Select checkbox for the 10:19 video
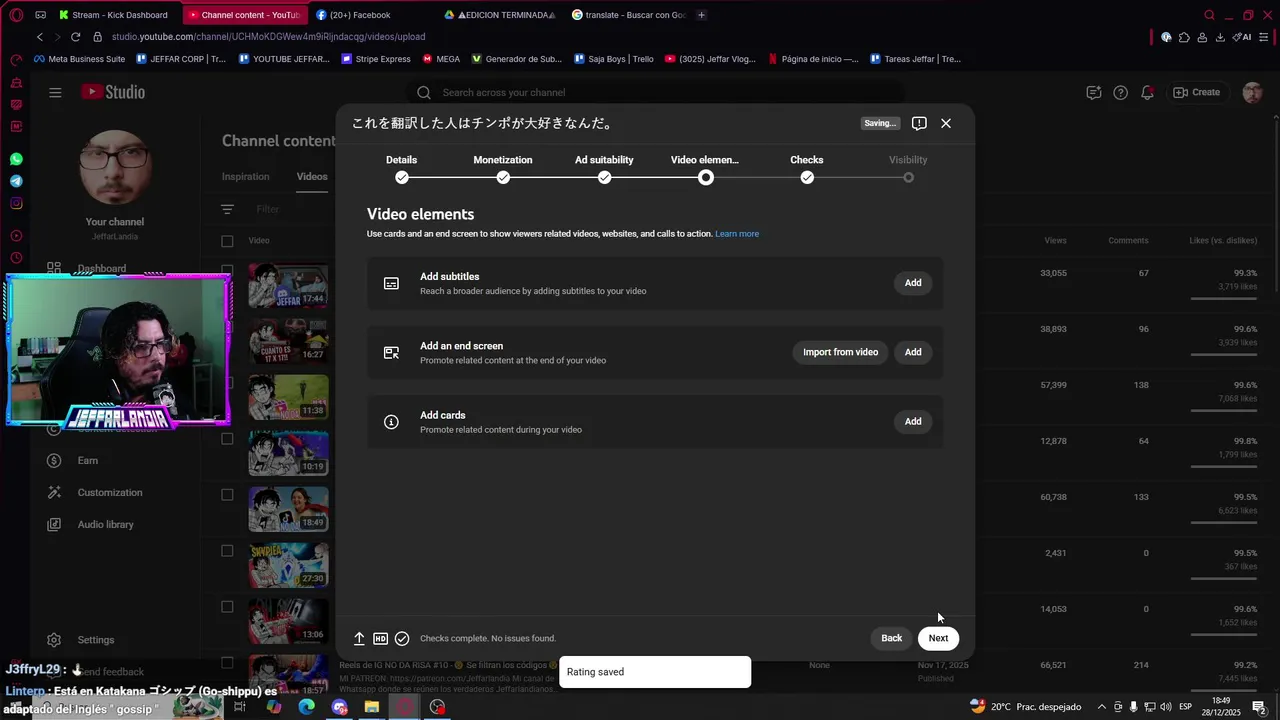Viewport: 1280px width, 720px height. [227, 439]
